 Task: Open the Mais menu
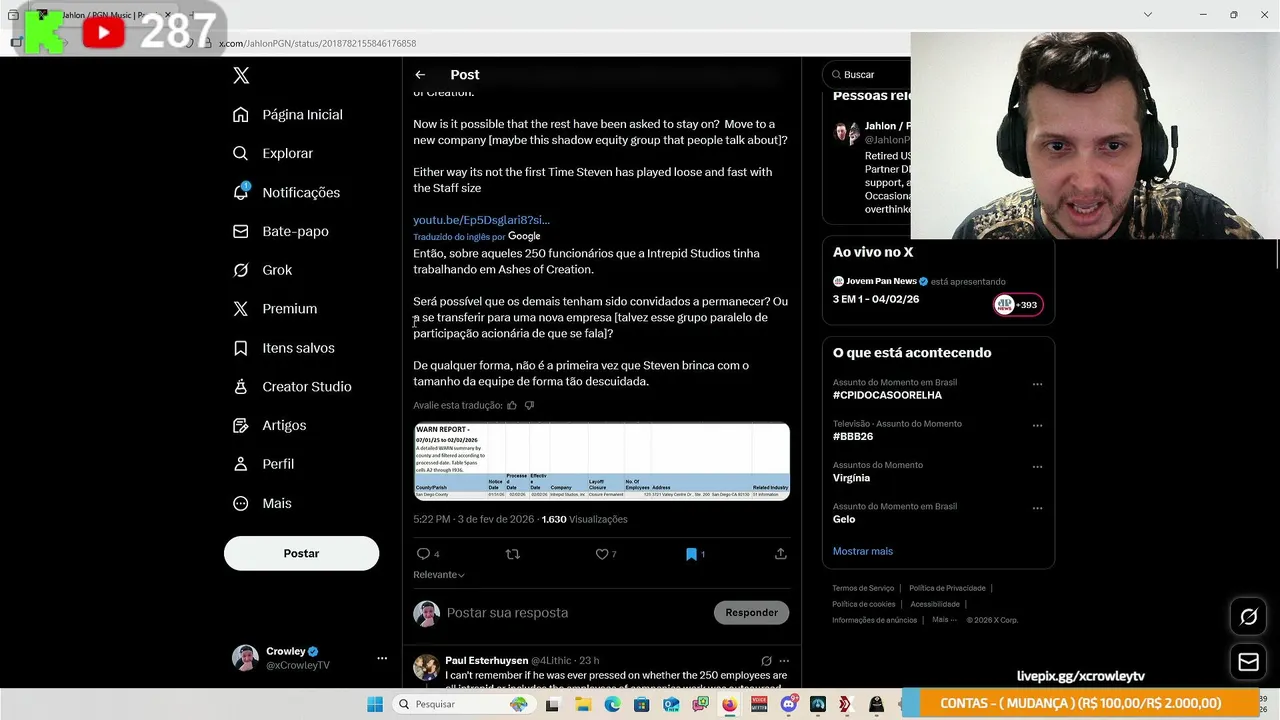[263, 503]
